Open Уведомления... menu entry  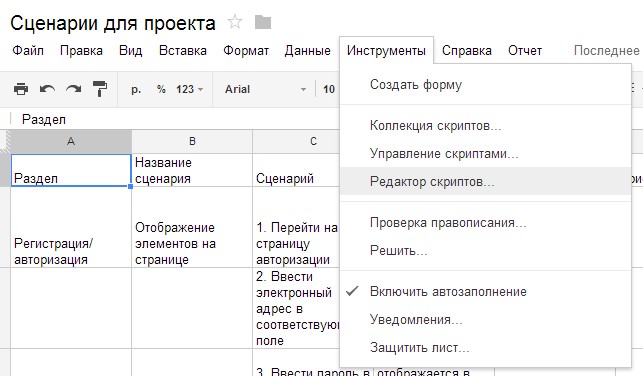click(x=486, y=319)
